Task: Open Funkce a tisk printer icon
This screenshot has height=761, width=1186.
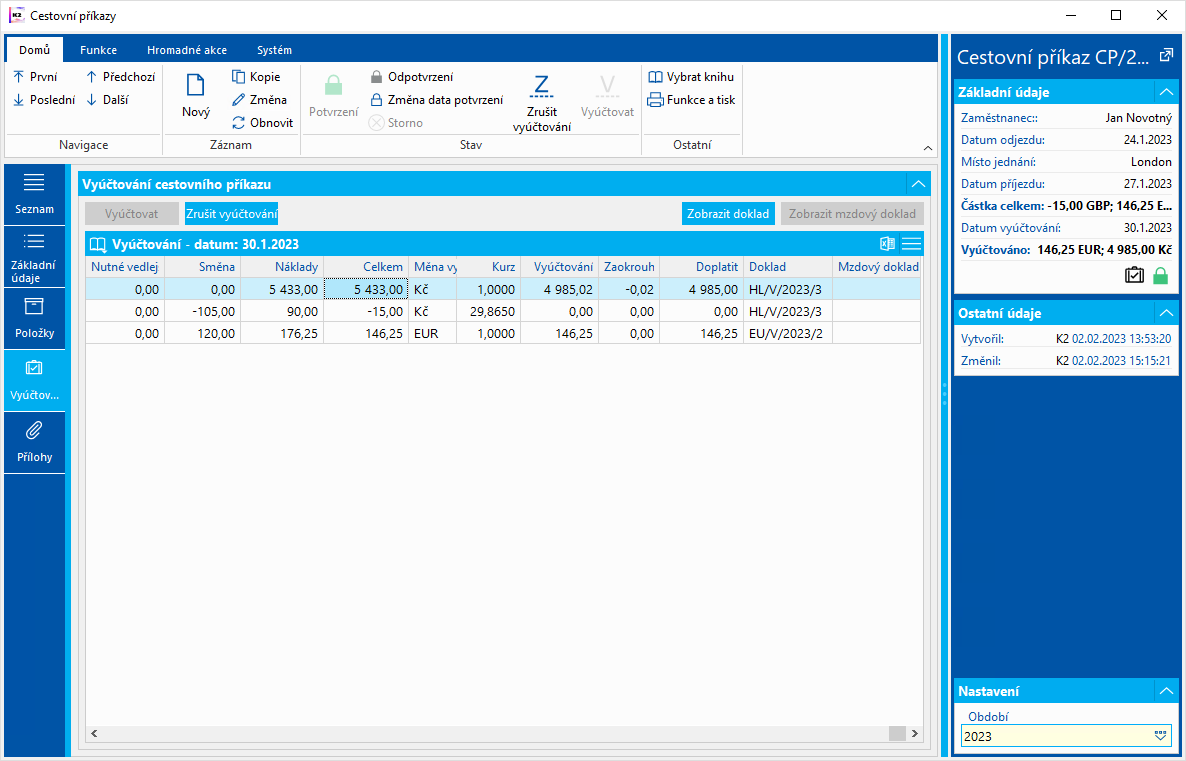Action: tap(655, 100)
